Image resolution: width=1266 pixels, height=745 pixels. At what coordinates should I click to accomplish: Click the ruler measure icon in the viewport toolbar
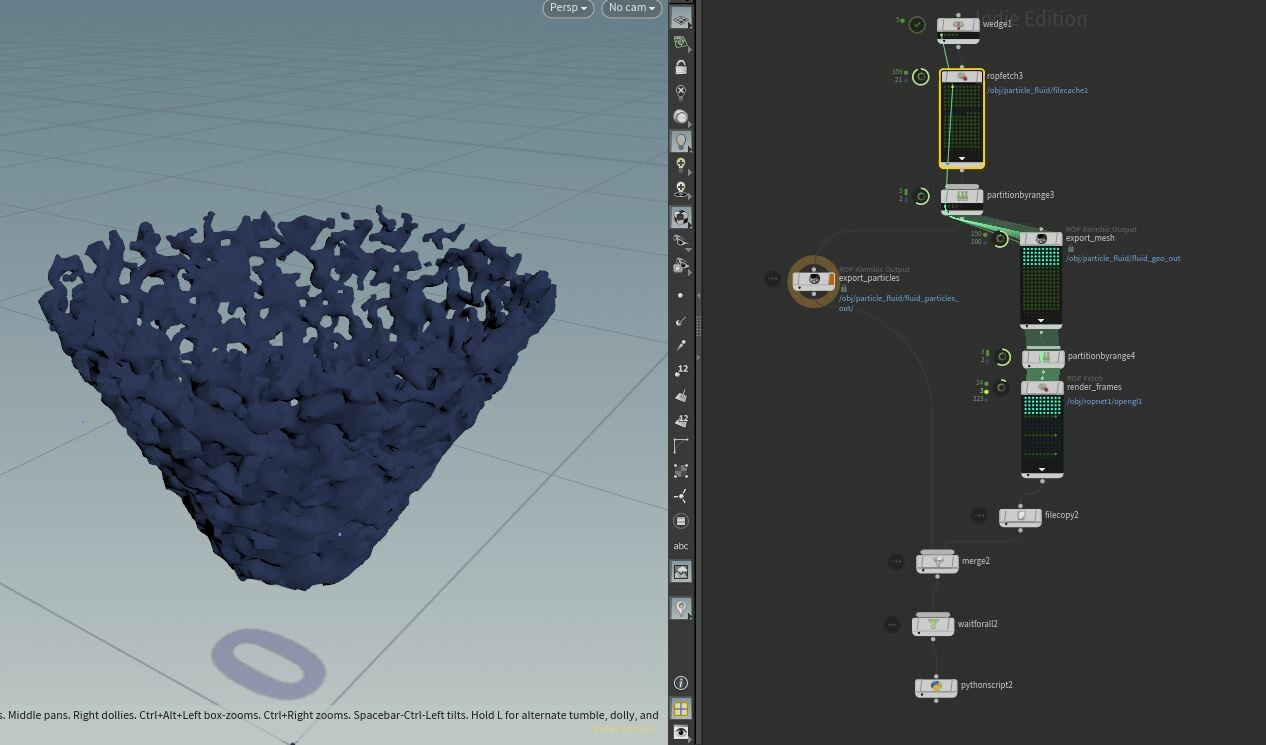(x=681, y=446)
